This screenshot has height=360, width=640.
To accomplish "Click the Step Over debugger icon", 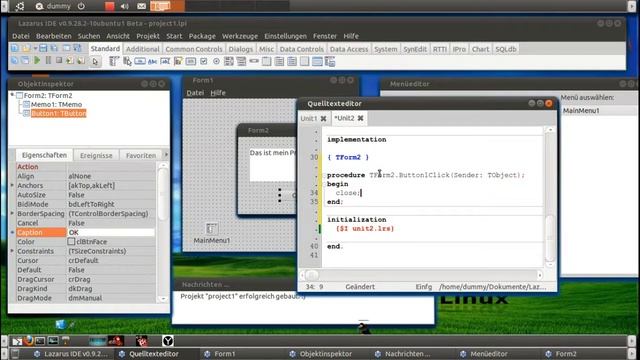I will tap(81, 61).
